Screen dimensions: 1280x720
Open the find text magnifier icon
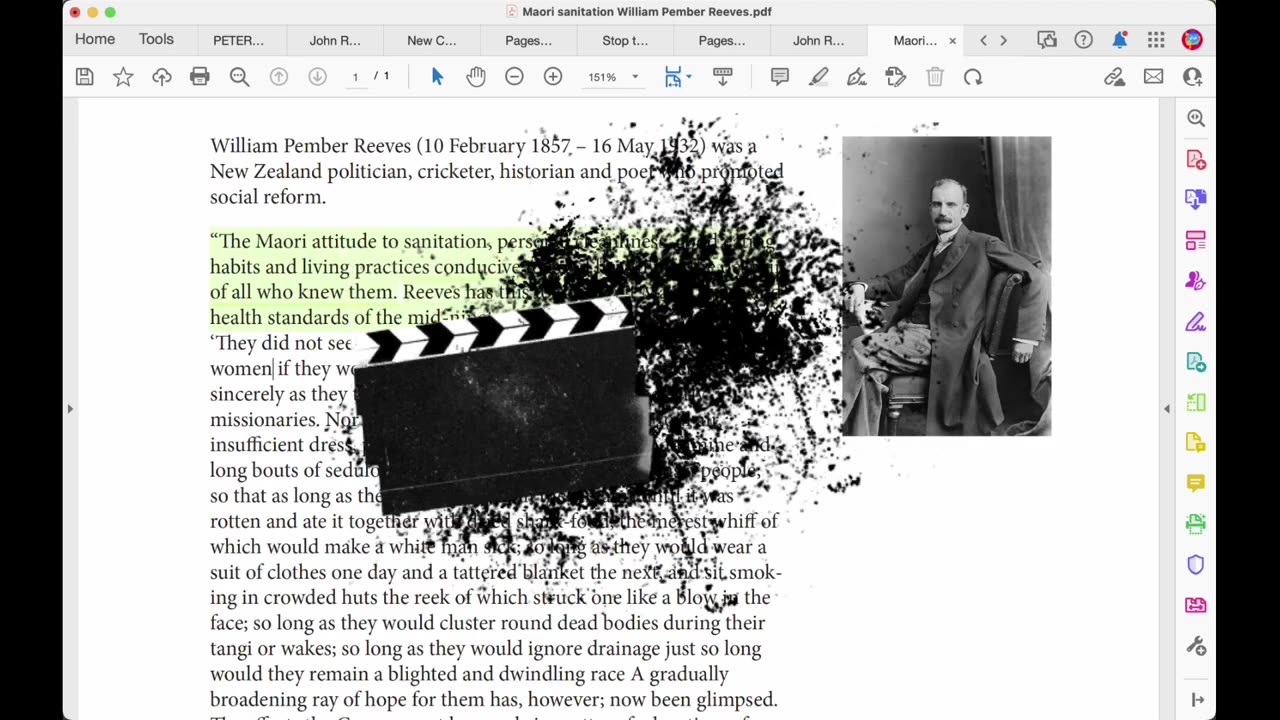pyautogui.click(x=239, y=77)
